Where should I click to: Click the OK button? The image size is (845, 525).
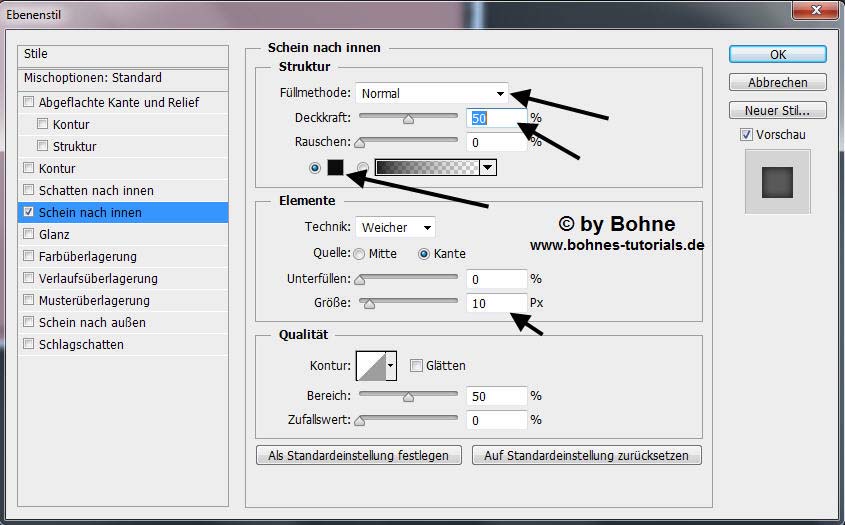pos(777,55)
